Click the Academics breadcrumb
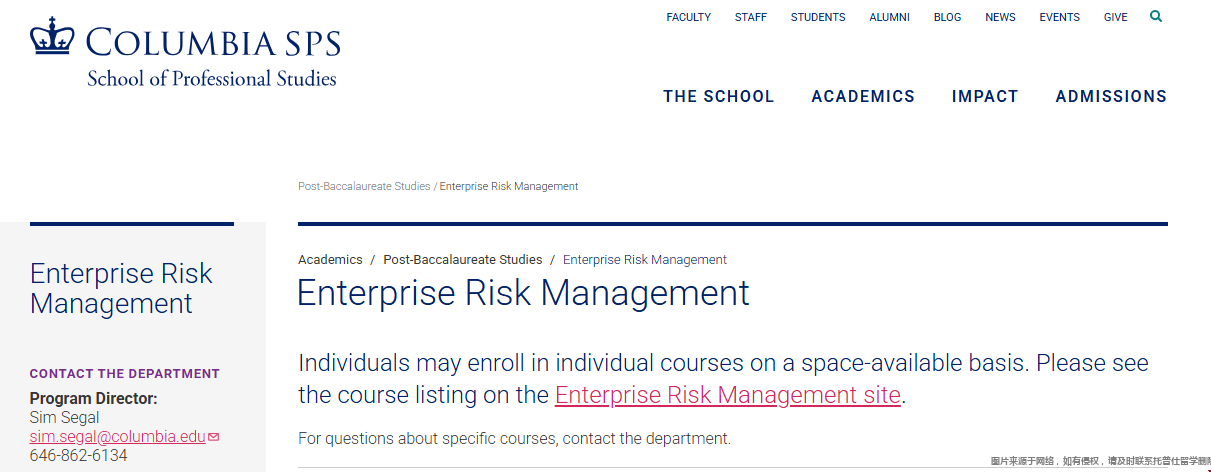 coord(330,260)
